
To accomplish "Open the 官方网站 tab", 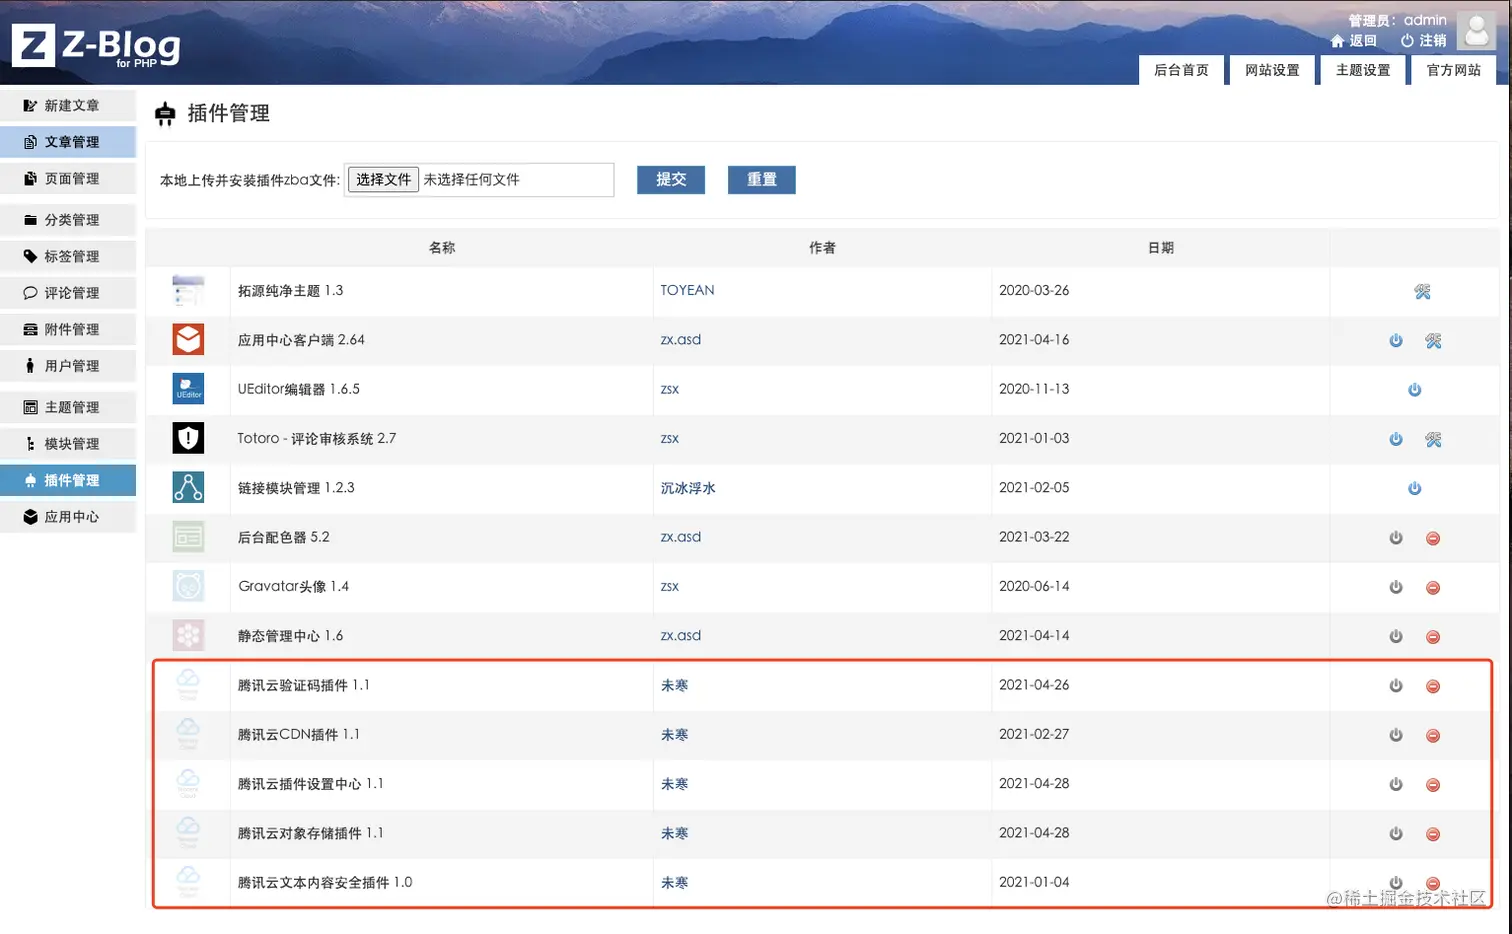I will [1454, 70].
